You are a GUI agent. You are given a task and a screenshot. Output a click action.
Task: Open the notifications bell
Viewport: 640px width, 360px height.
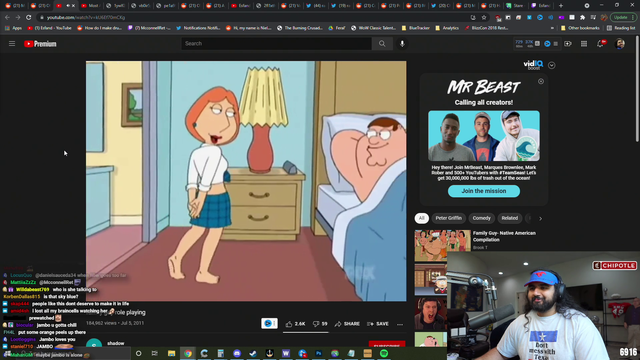tap(600, 44)
